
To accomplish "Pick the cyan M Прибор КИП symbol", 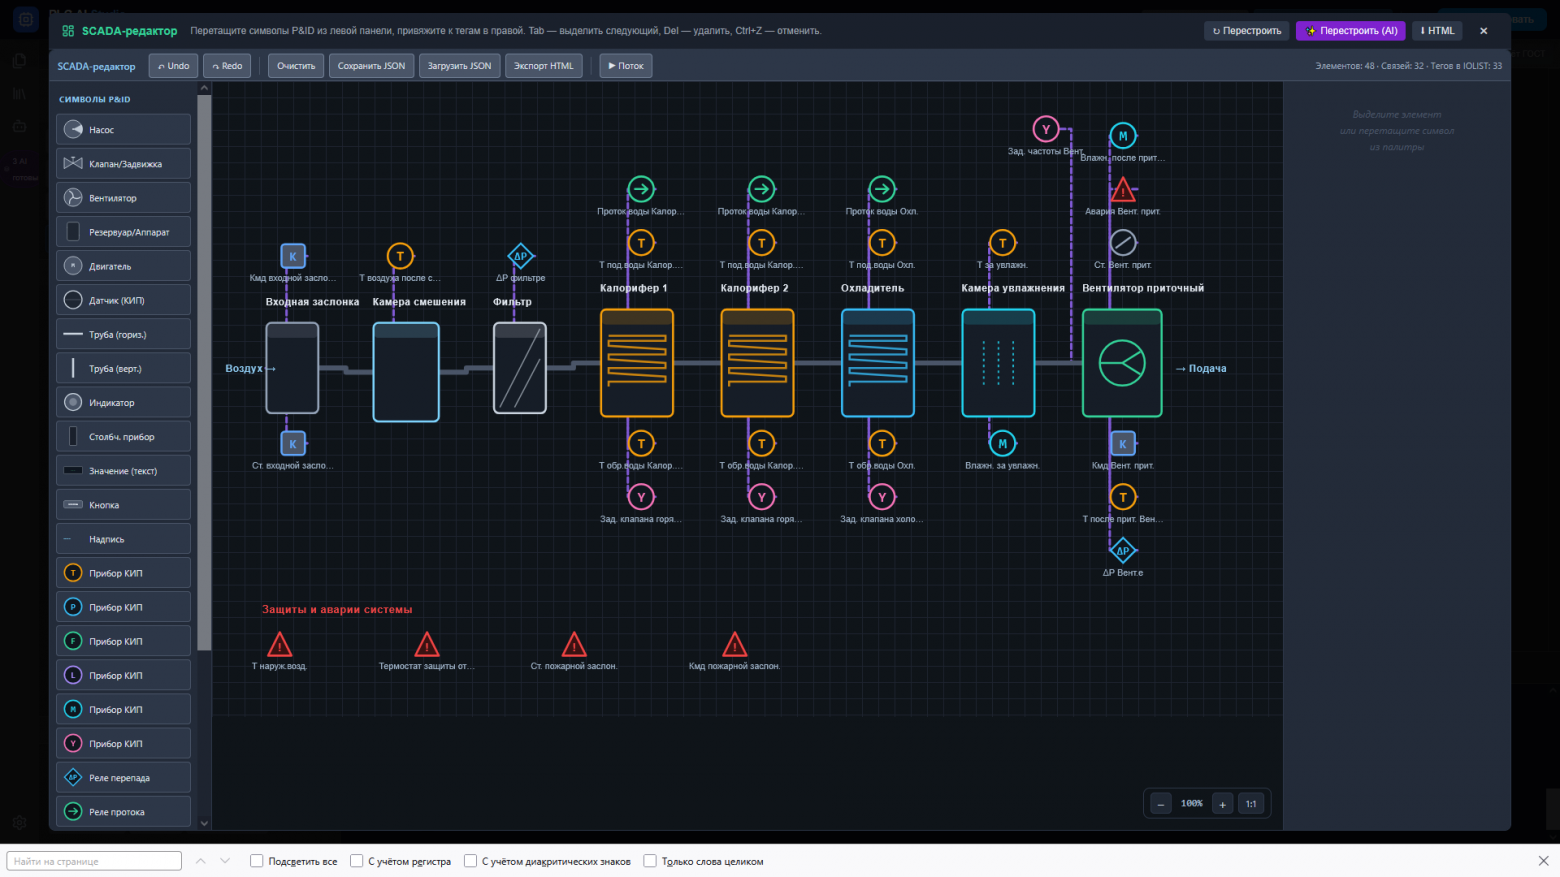I will tap(123, 709).
